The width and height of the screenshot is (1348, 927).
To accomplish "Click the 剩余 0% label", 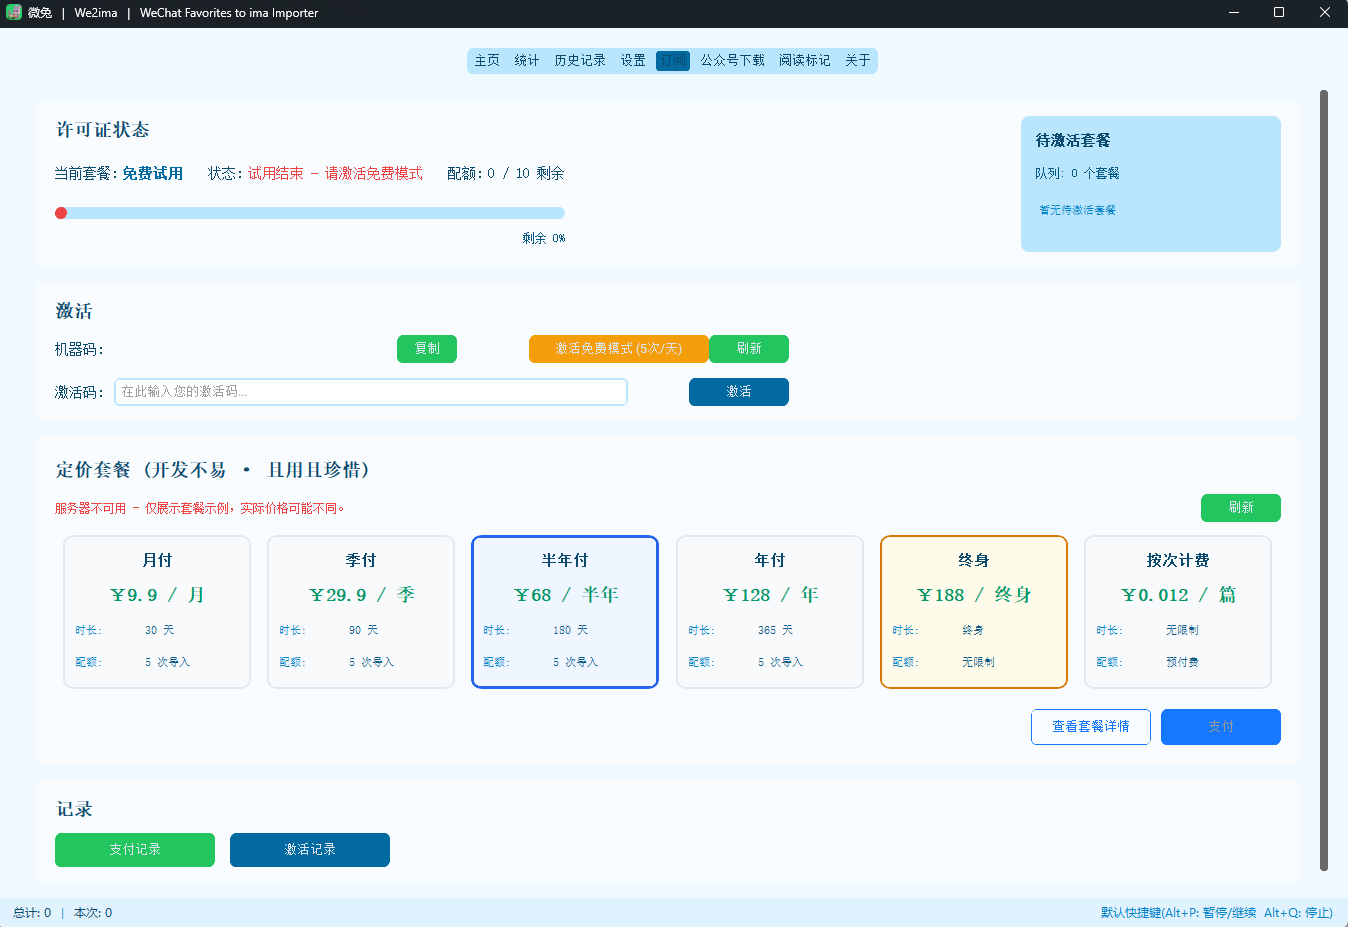I will click(x=544, y=238).
